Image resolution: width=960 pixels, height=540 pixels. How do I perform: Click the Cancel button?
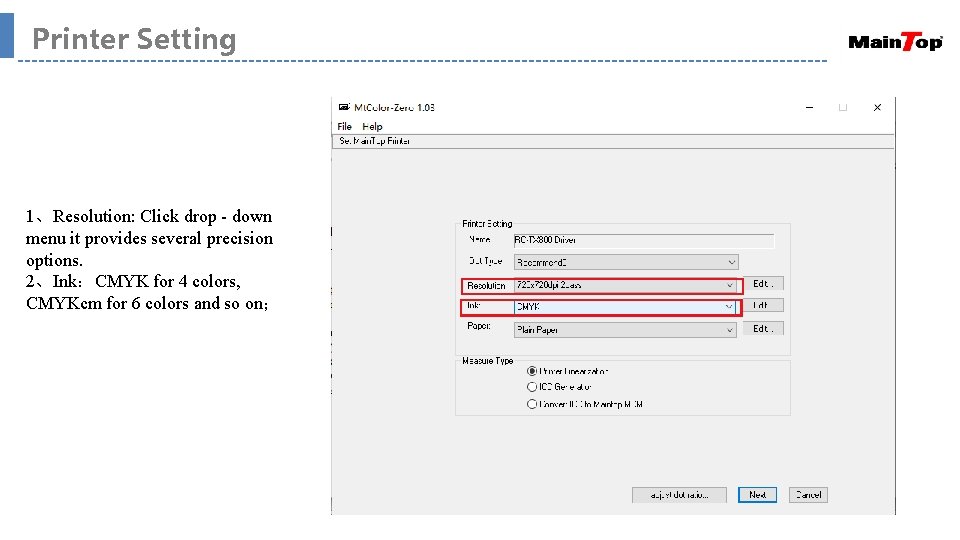pos(807,495)
